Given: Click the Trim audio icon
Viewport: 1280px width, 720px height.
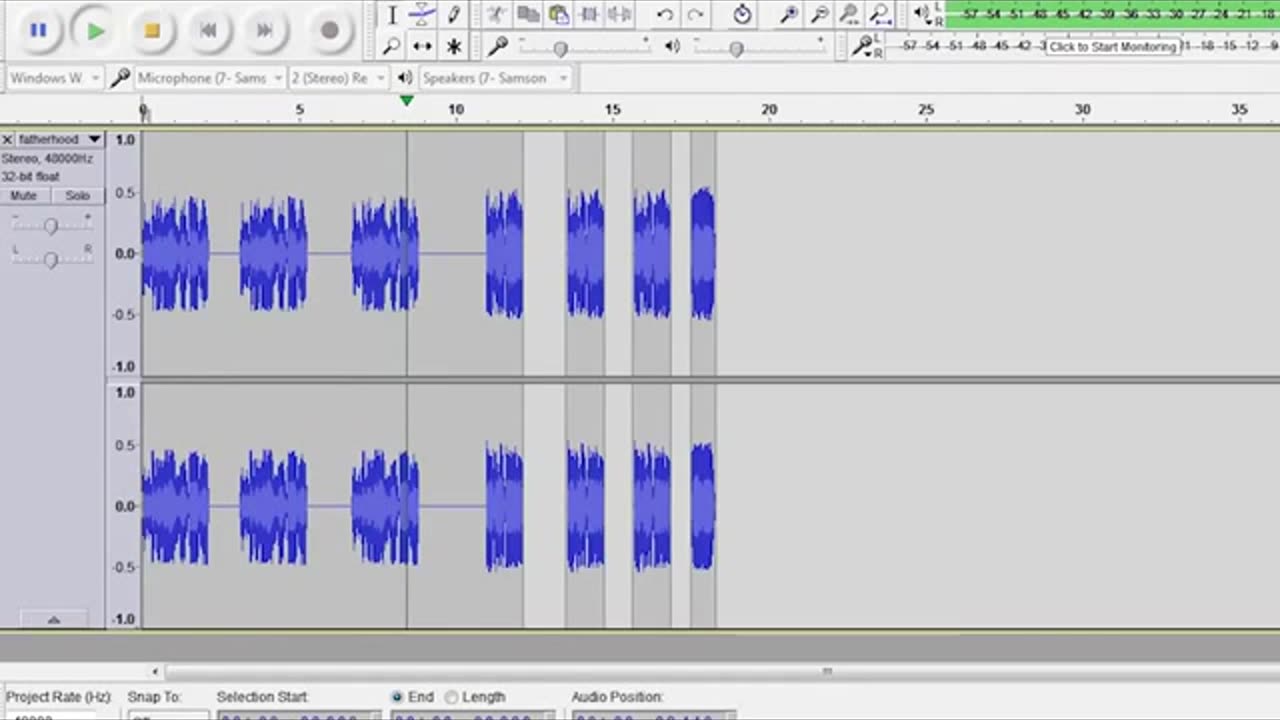Looking at the screenshot, I should tap(590, 14).
